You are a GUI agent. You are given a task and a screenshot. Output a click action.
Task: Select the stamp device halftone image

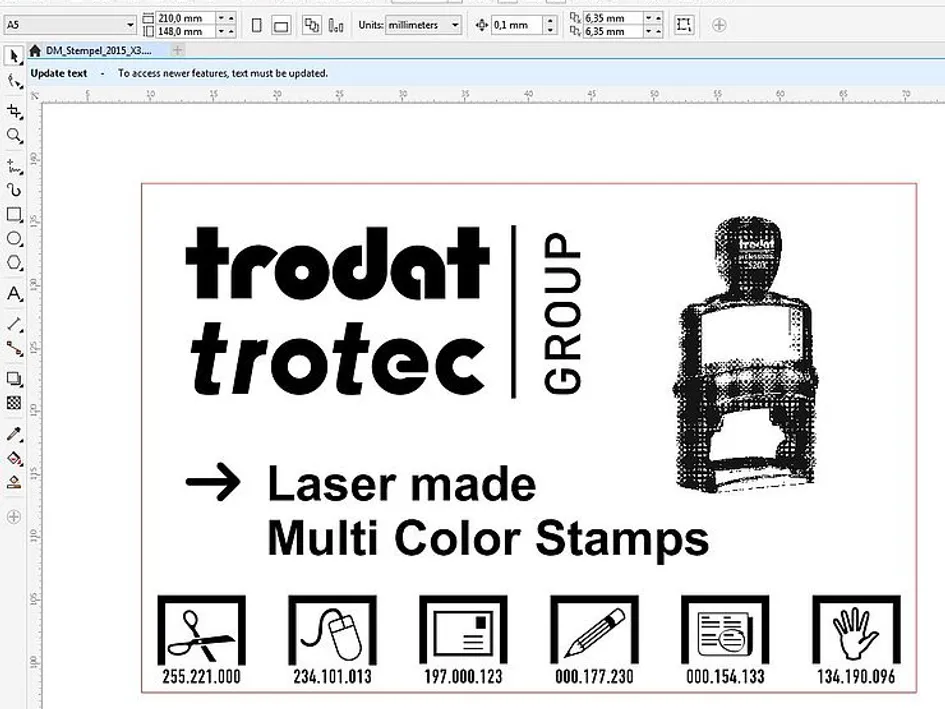pyautogui.click(x=746, y=354)
